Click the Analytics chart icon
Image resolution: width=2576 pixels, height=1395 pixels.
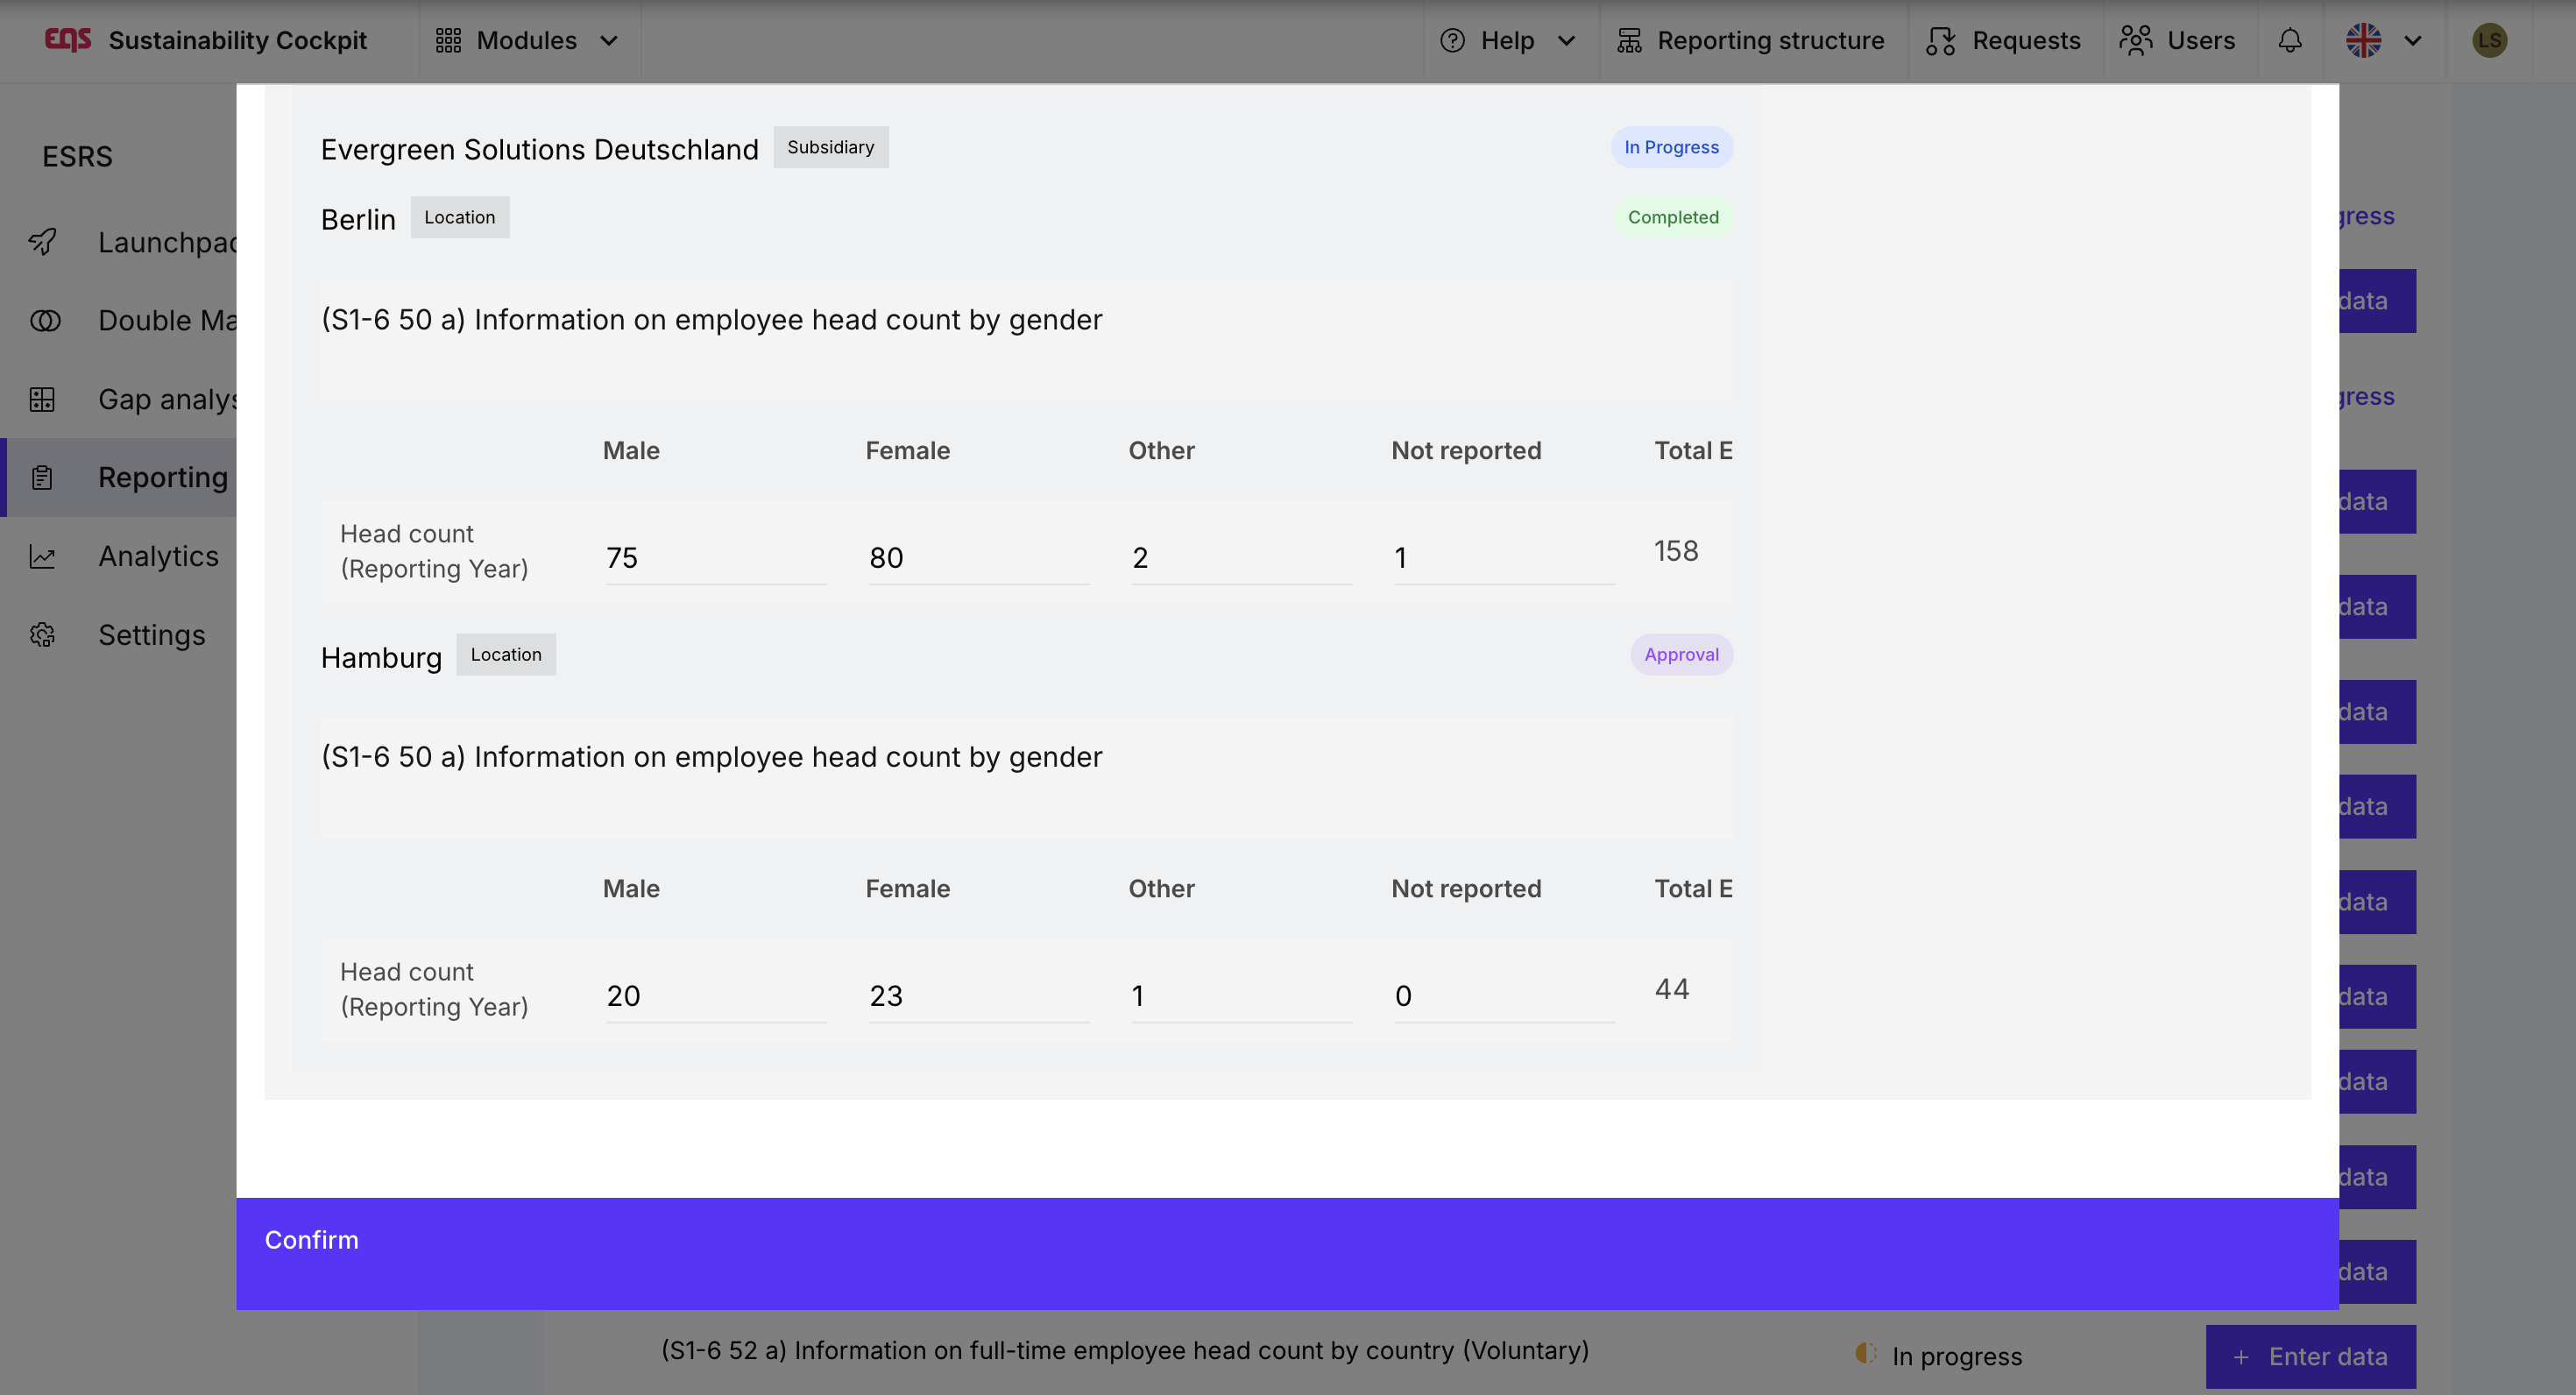42,557
